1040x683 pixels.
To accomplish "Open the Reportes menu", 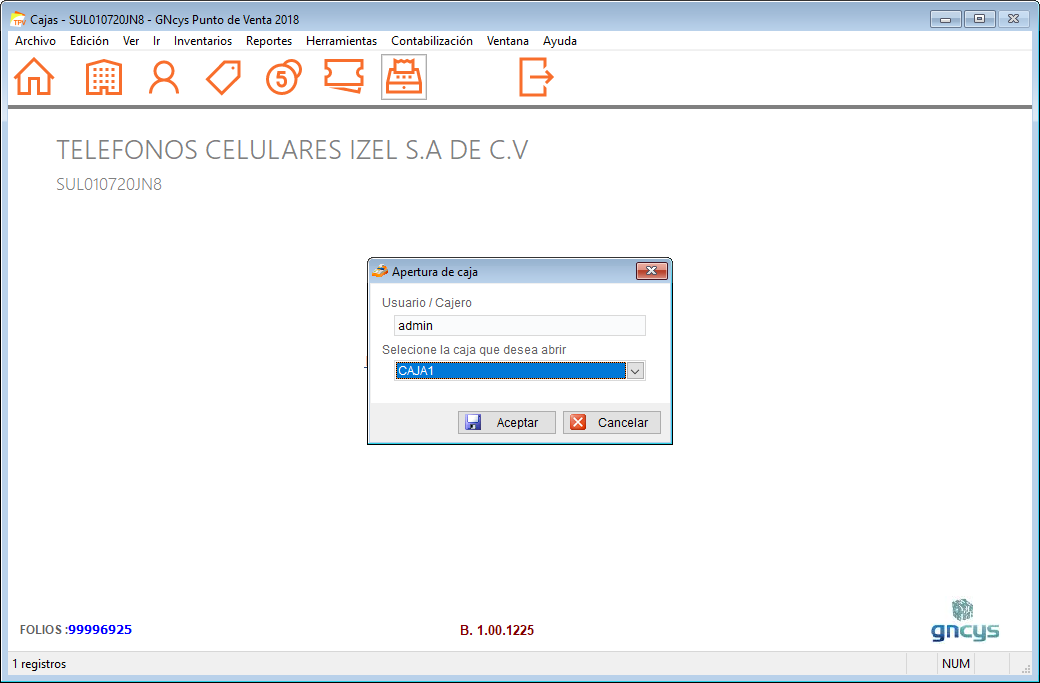I will coord(269,40).
